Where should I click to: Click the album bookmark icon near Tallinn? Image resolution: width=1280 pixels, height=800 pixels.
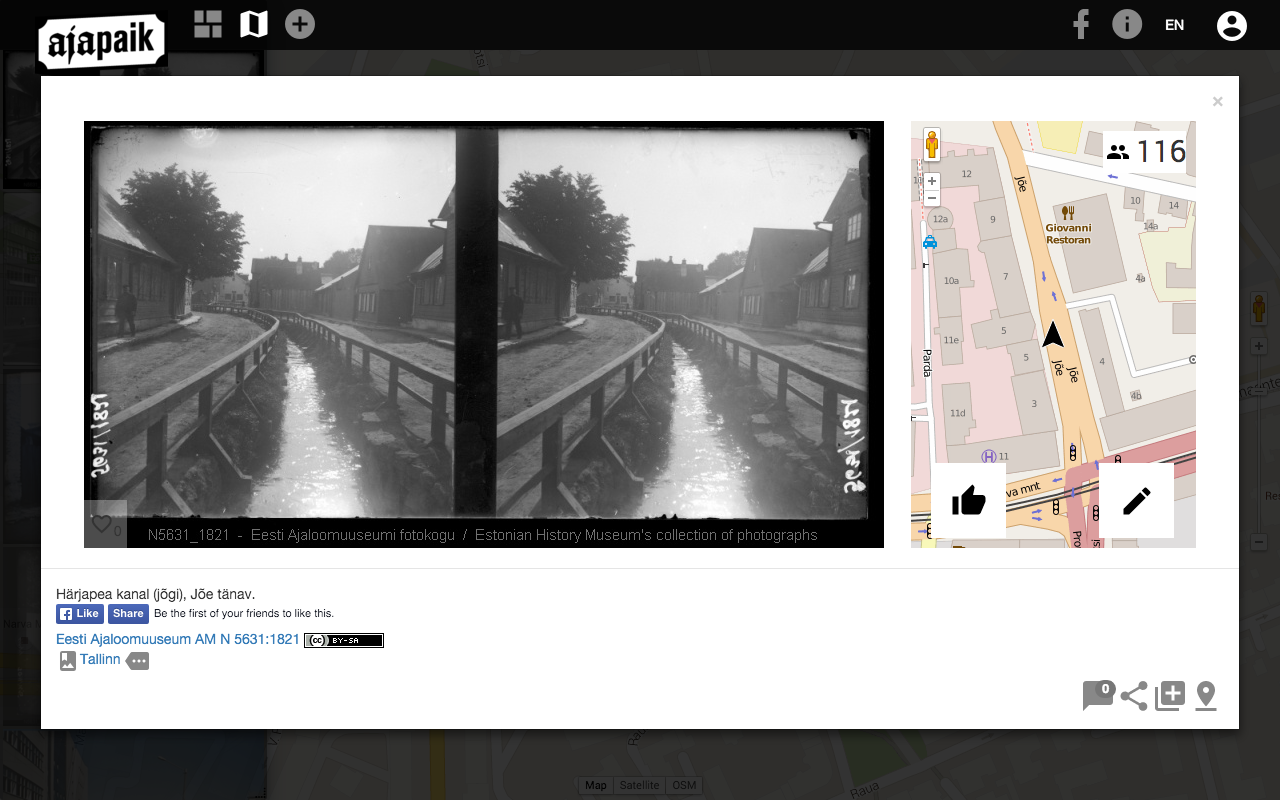pyautogui.click(x=68, y=661)
